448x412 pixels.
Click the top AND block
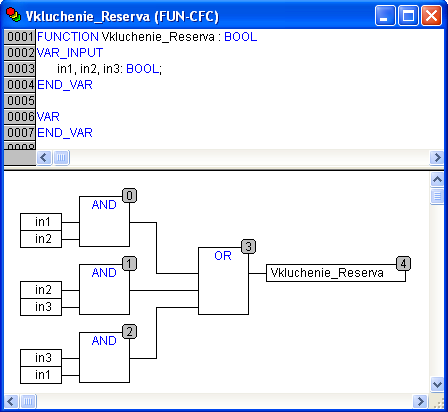pos(104,221)
